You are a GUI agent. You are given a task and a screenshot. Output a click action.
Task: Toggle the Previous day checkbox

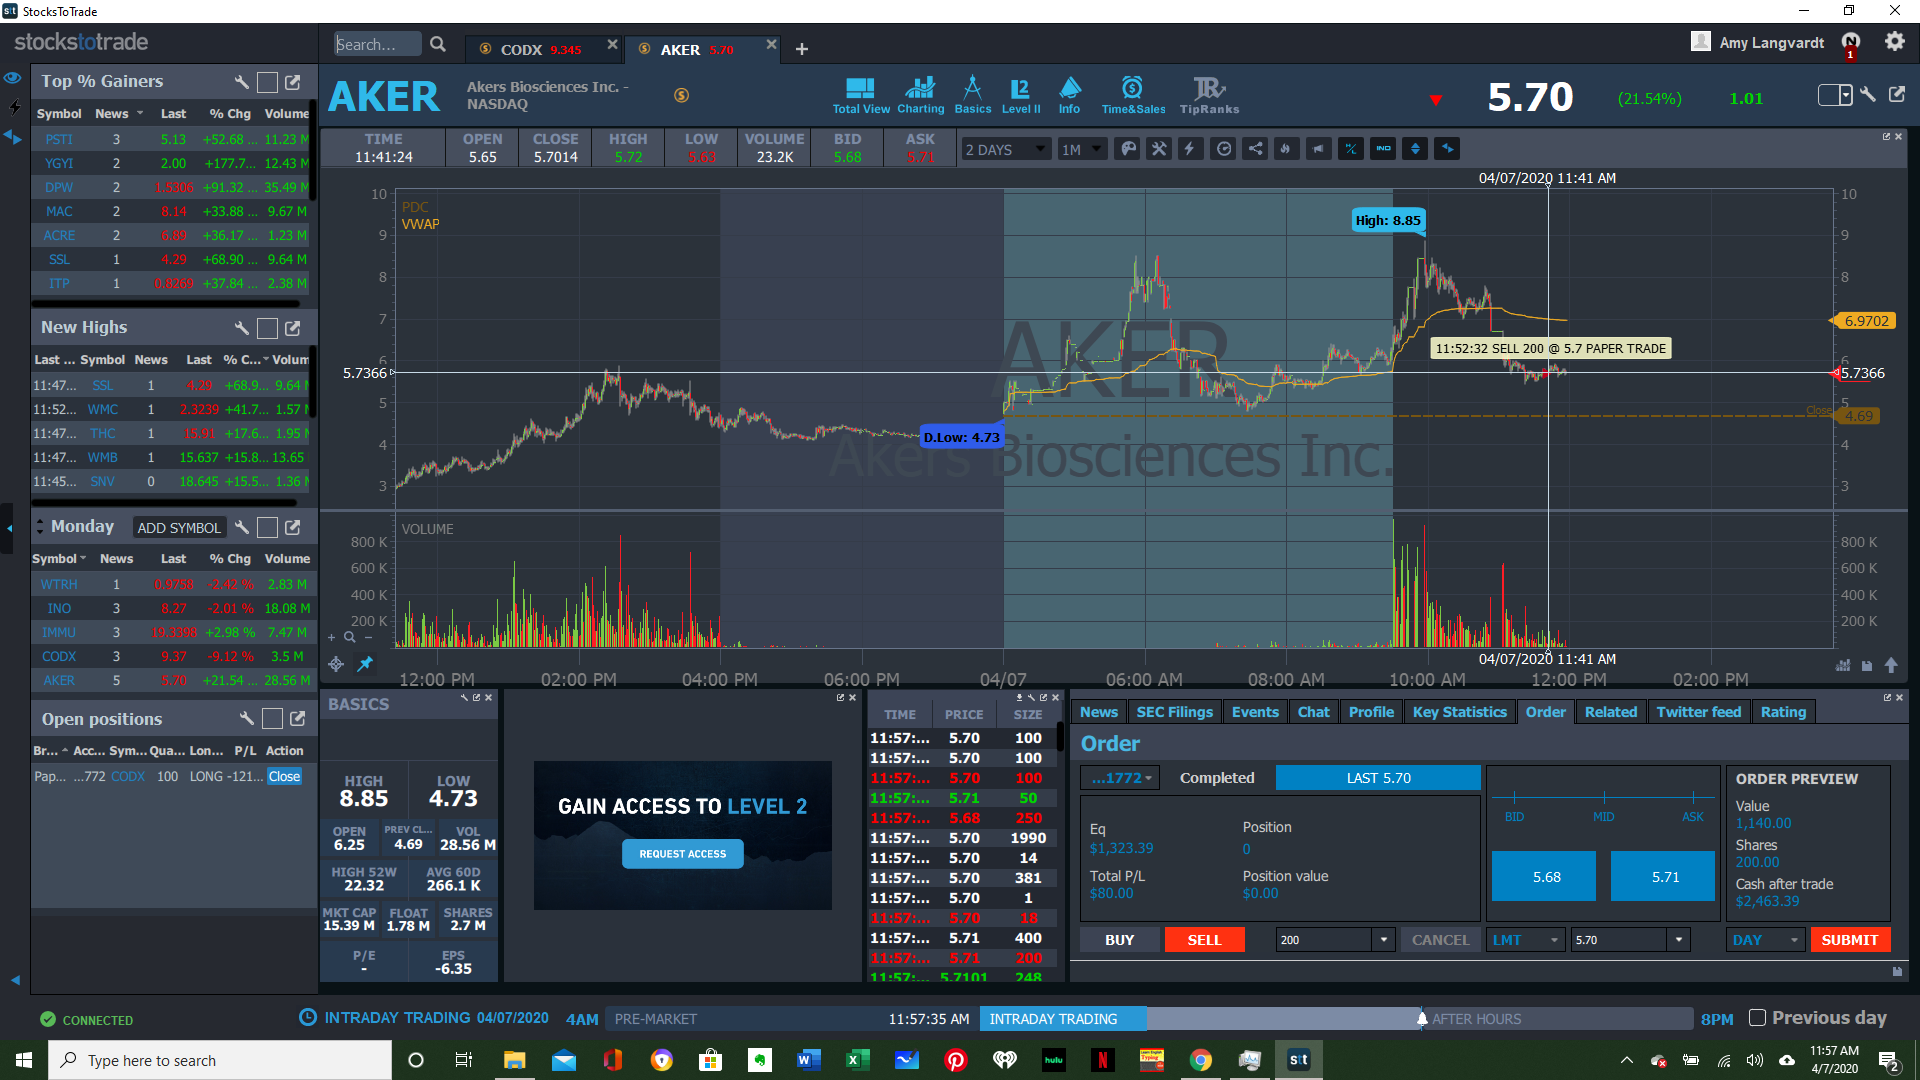click(1757, 1018)
